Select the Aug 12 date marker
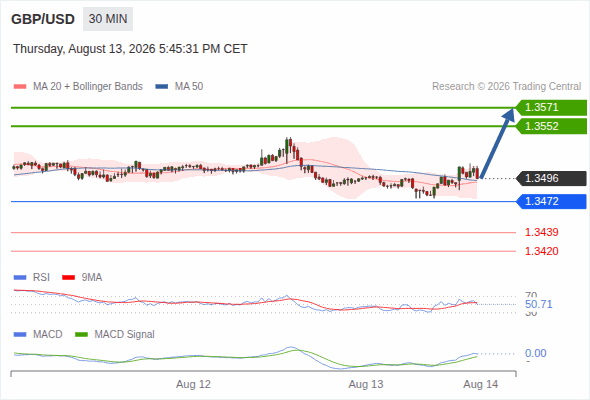The width and height of the screenshot is (590, 400). [x=193, y=384]
